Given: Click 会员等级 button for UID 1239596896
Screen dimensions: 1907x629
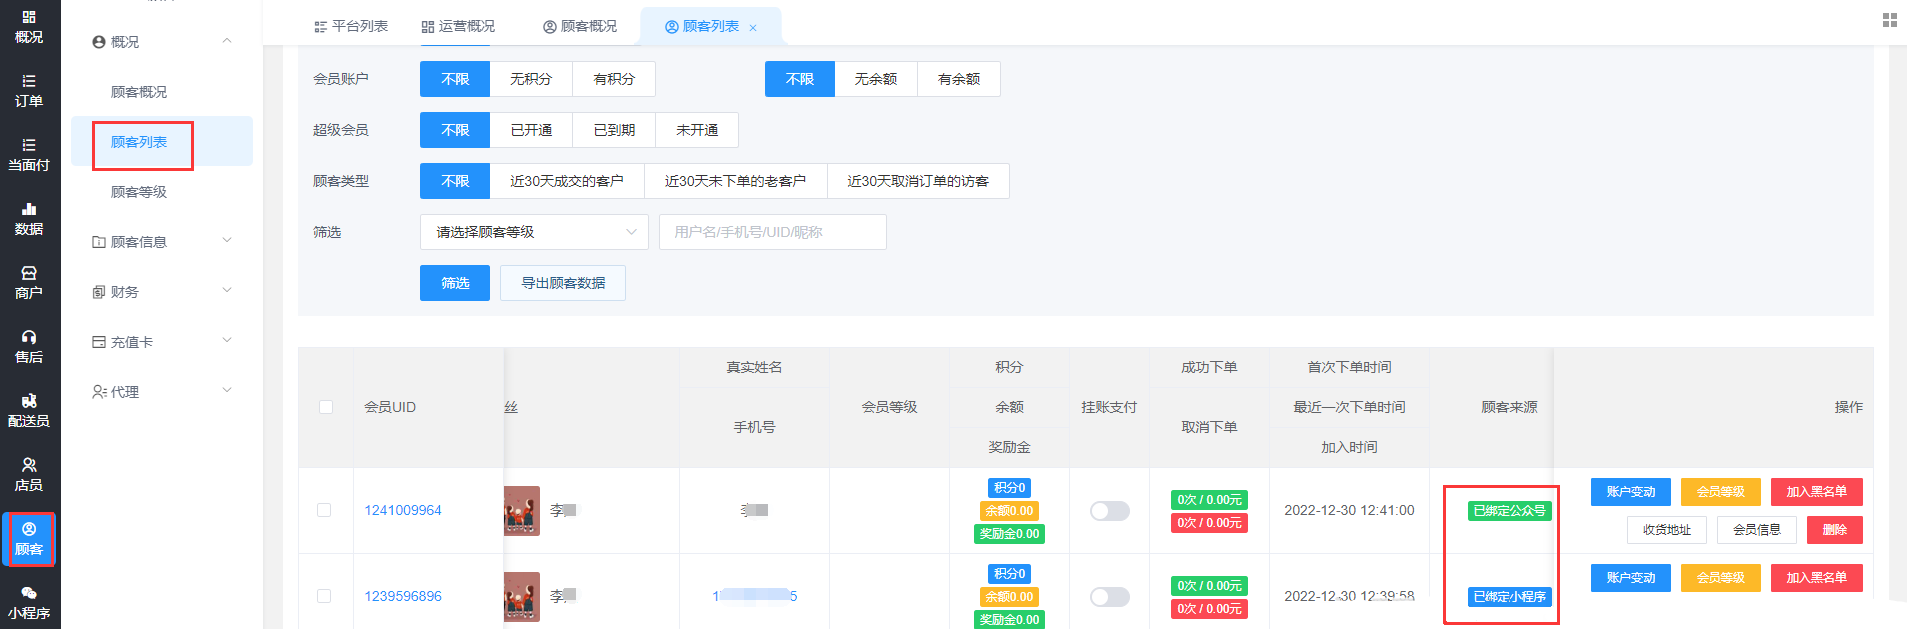Looking at the screenshot, I should [1721, 578].
